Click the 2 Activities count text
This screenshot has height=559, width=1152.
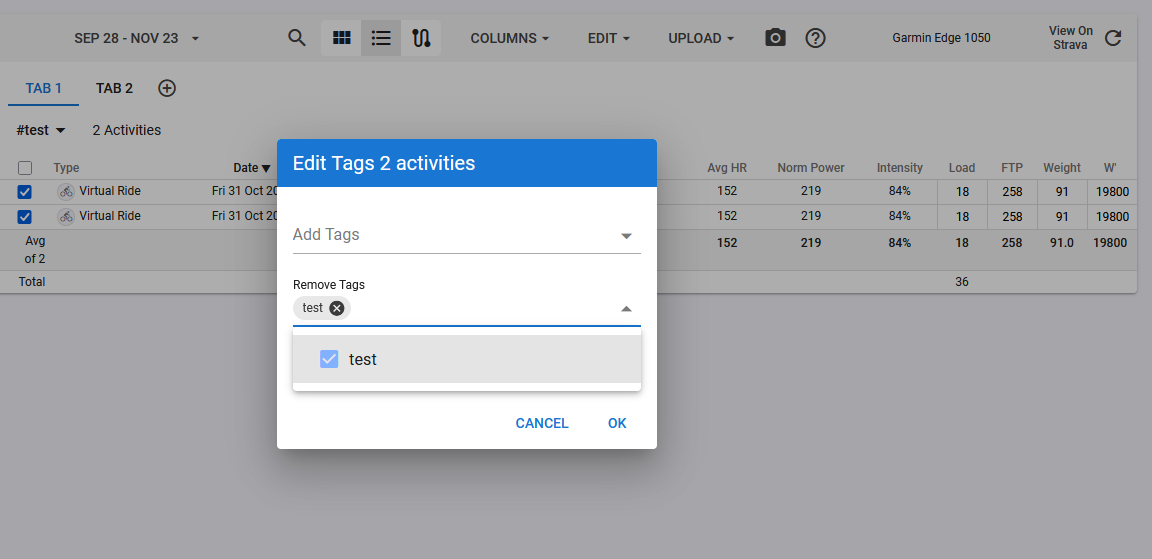pos(126,130)
